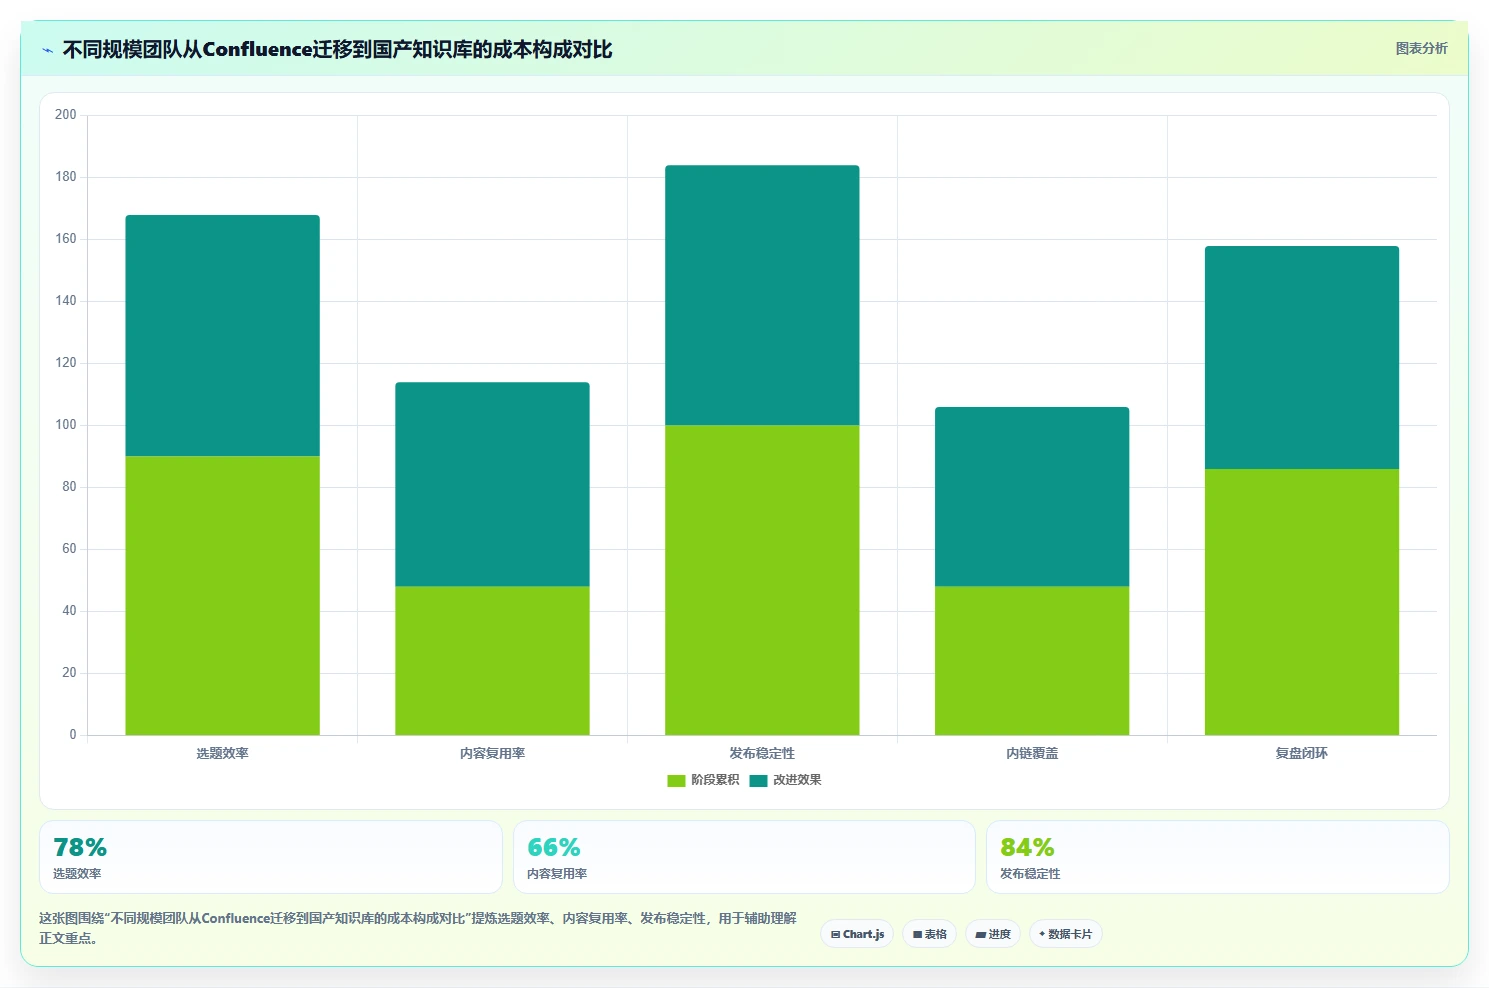Click the green 选题效率 bar segment

click(222, 595)
